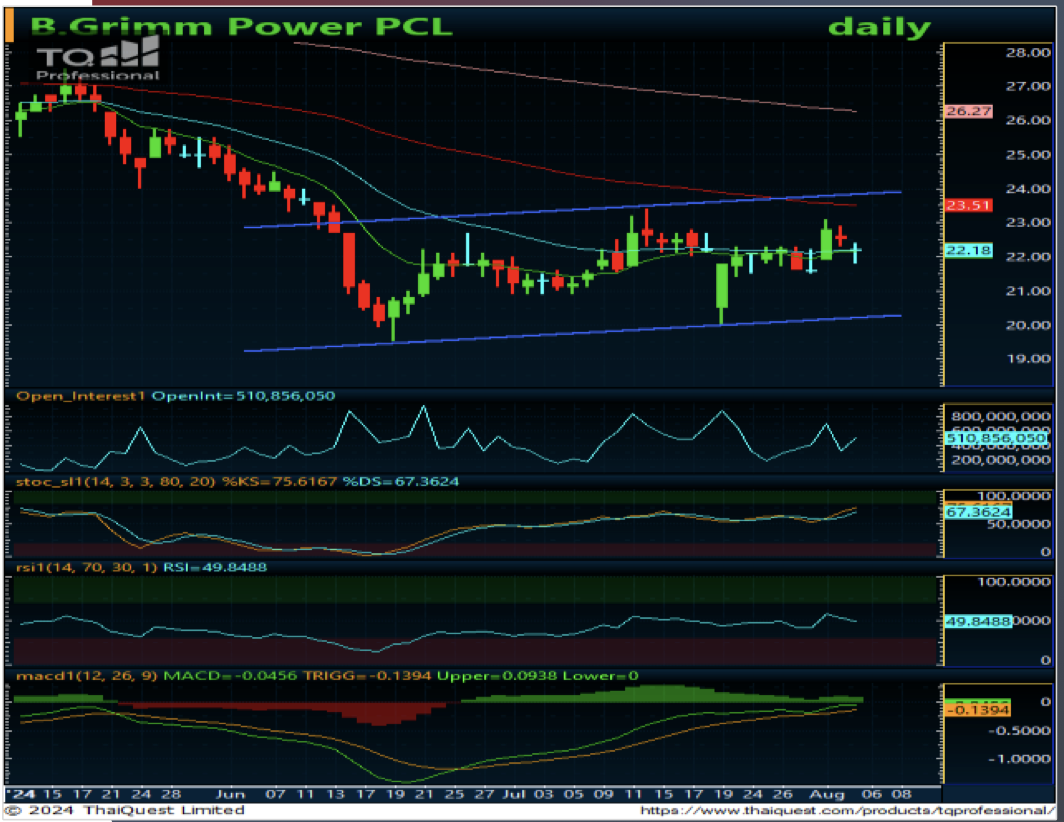The height and width of the screenshot is (822, 1064).
Task: Click the 07 date label on time axis
Action: point(275,793)
